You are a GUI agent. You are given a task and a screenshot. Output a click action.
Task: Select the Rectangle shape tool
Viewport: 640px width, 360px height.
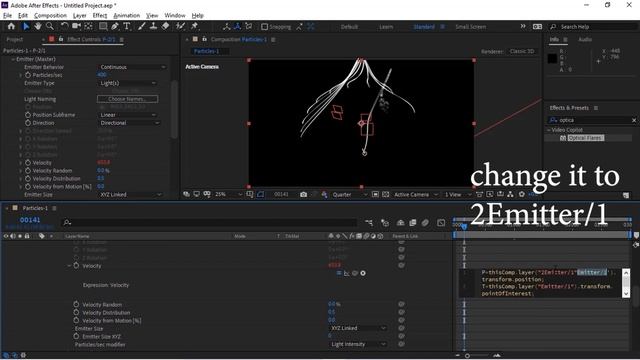(x=103, y=27)
